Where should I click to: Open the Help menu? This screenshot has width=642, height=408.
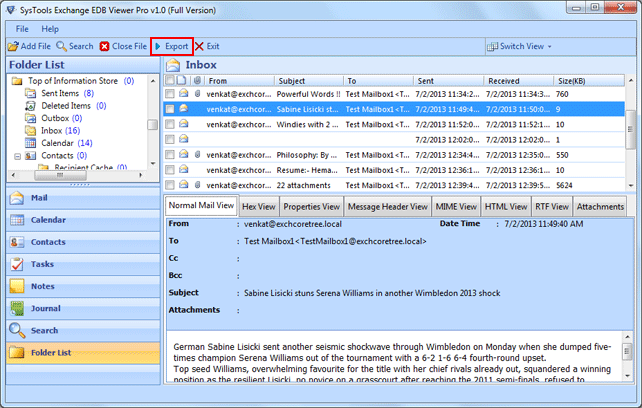pos(50,29)
